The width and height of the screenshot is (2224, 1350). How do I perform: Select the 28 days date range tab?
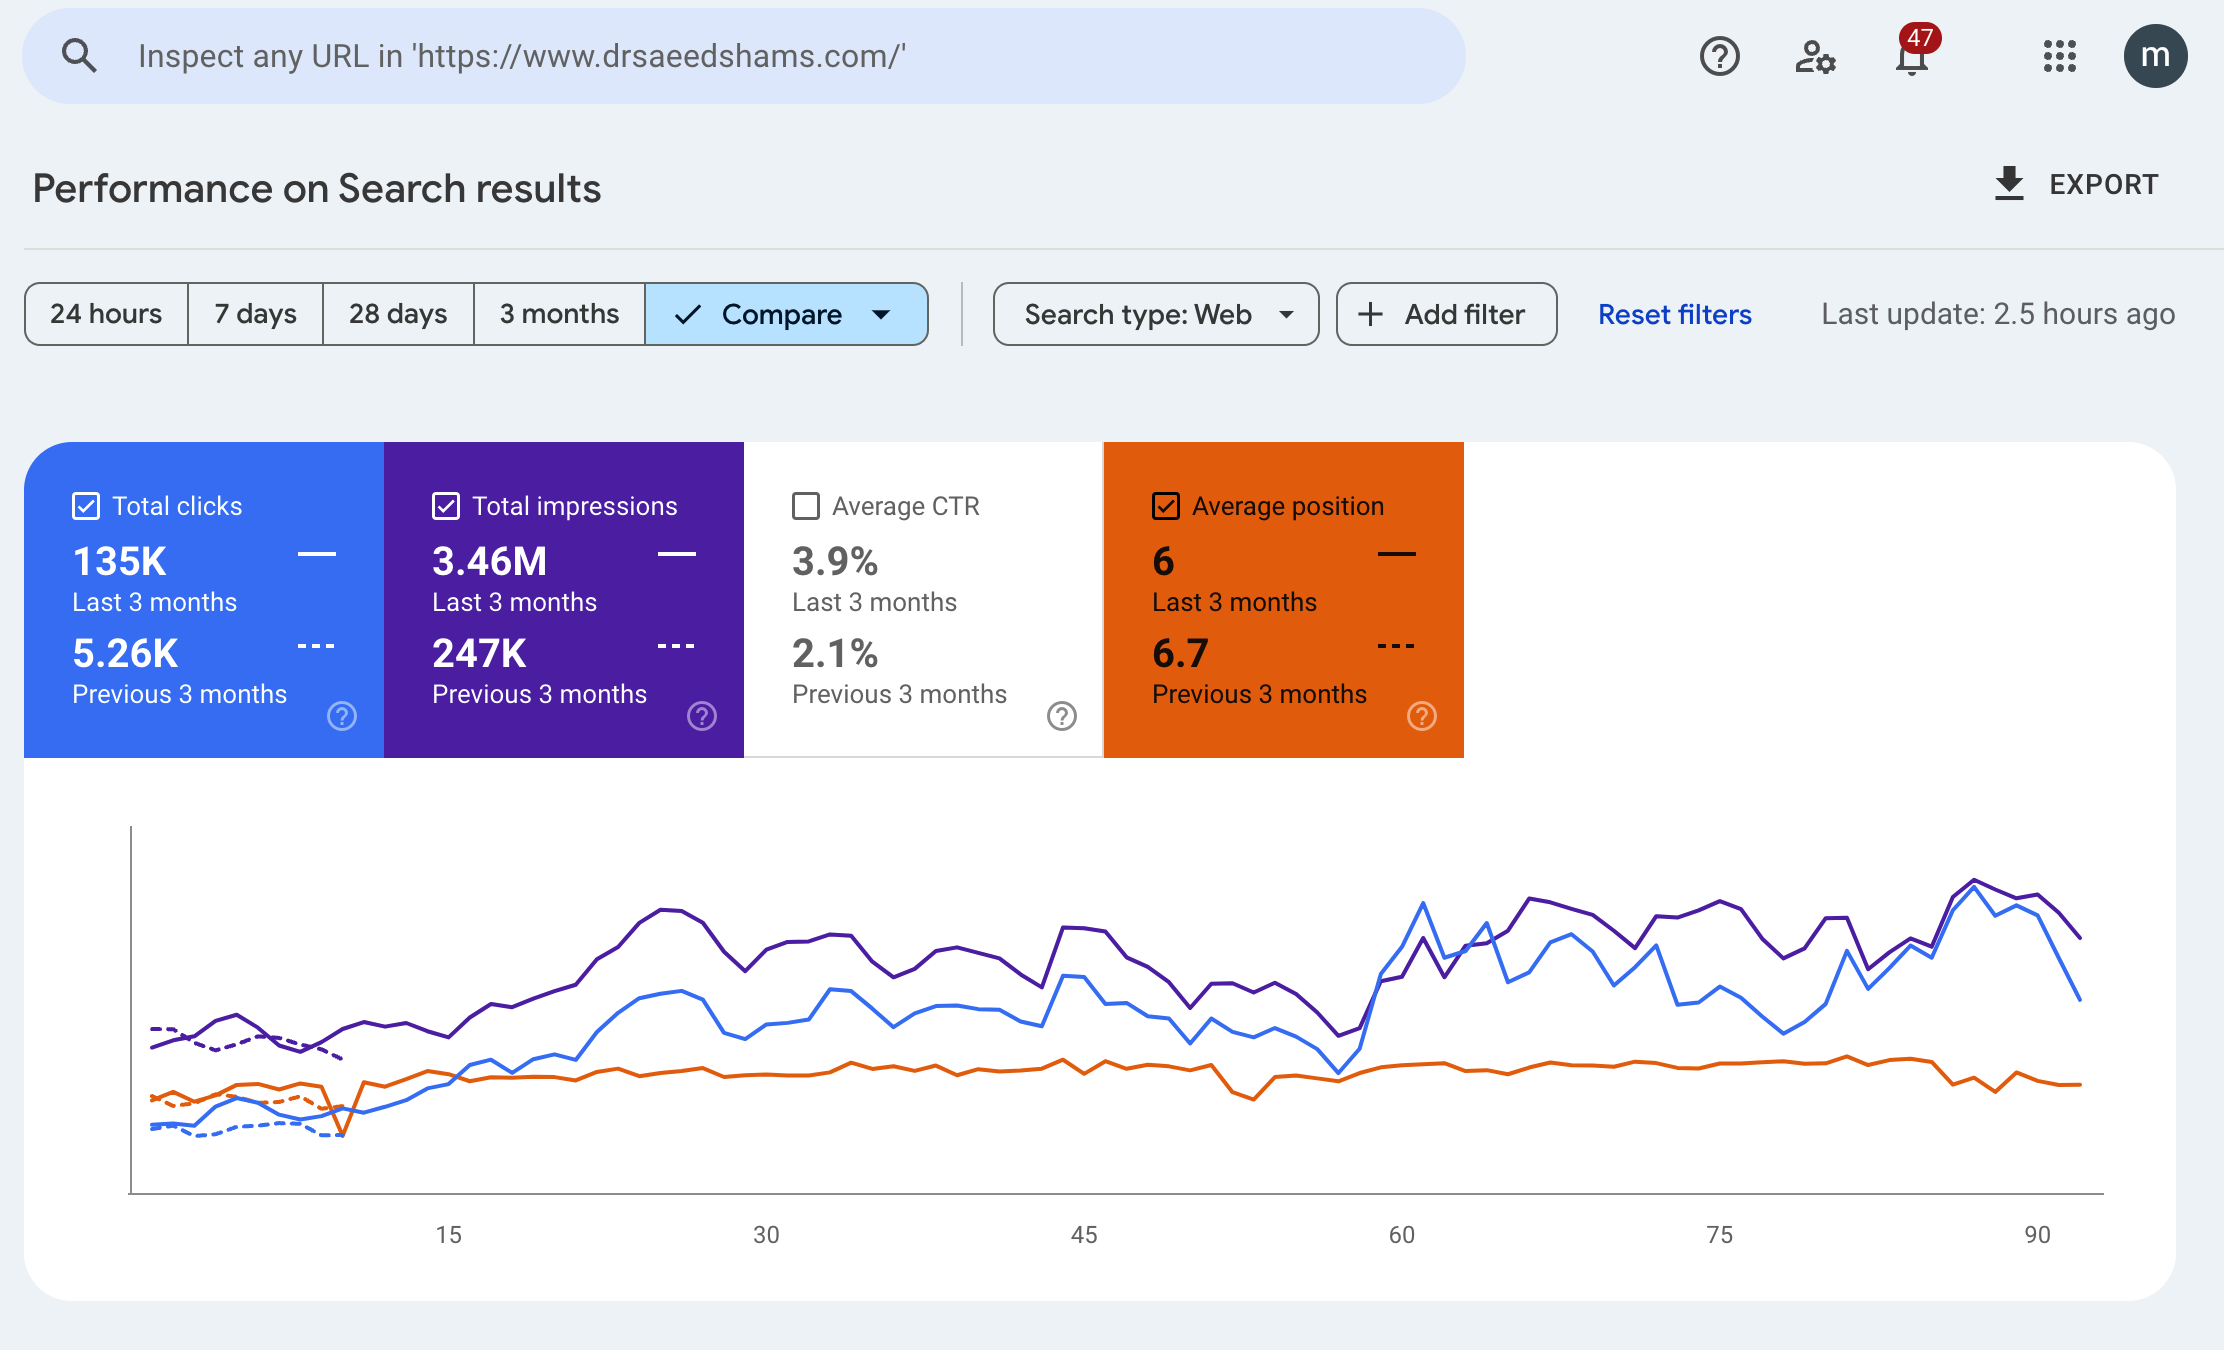pyautogui.click(x=397, y=314)
